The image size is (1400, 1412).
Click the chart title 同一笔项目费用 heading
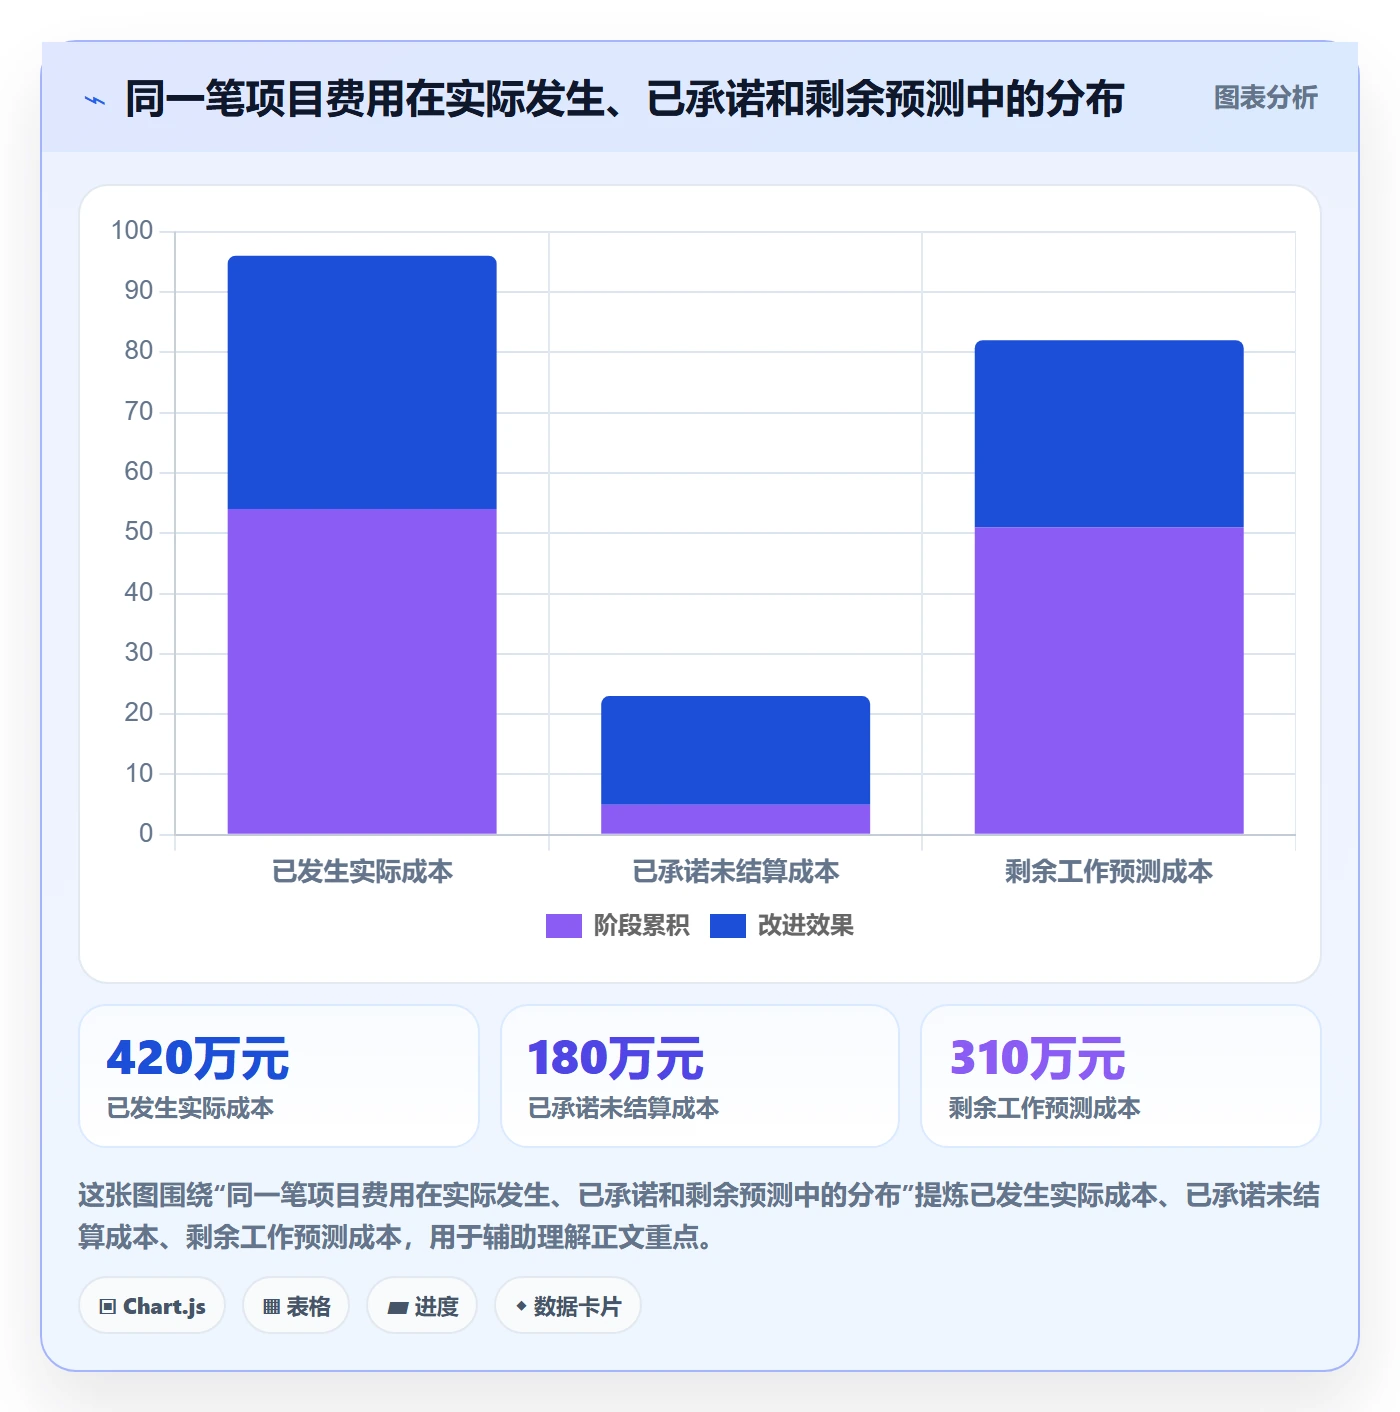[625, 99]
